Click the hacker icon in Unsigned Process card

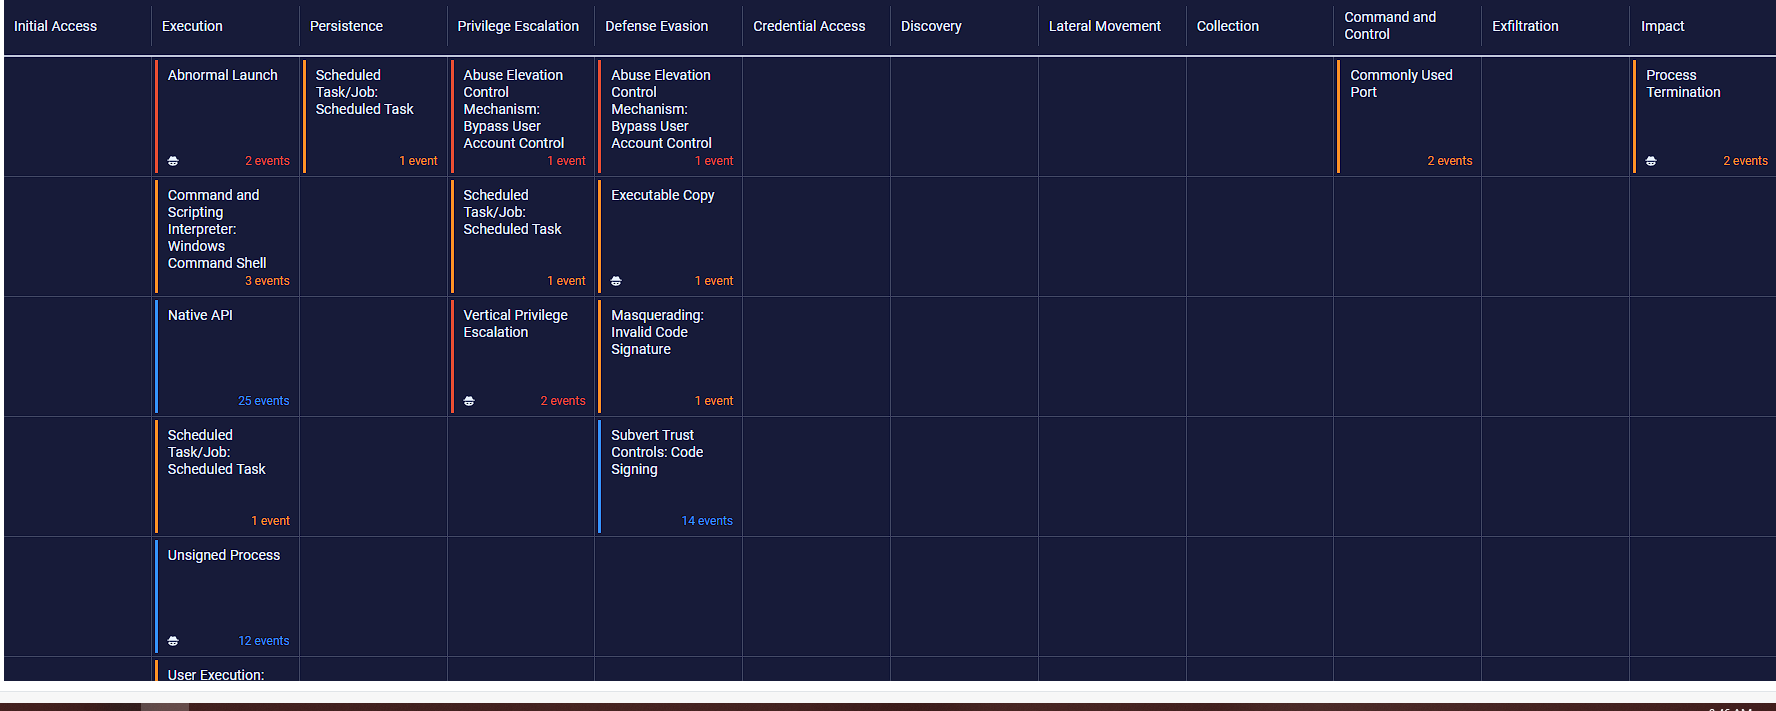click(173, 641)
